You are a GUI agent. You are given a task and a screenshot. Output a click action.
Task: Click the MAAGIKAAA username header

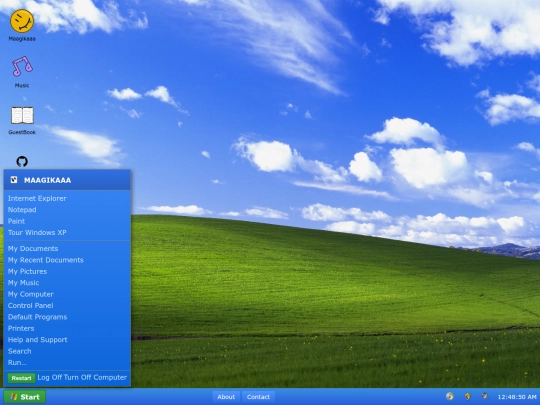coord(48,180)
